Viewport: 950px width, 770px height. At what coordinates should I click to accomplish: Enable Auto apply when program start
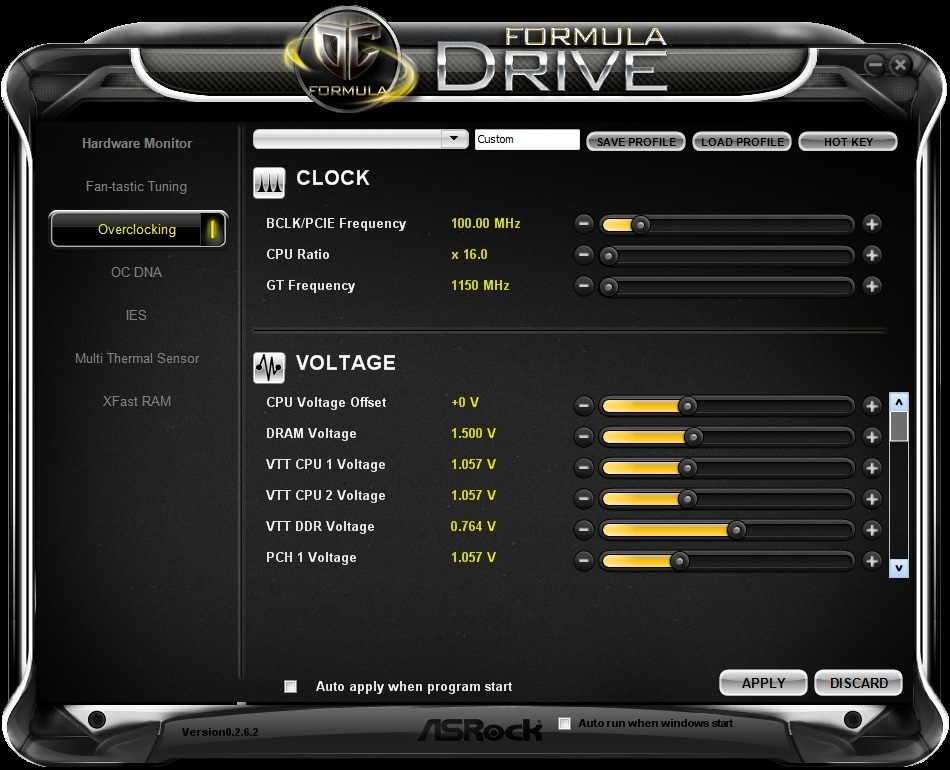pos(291,686)
